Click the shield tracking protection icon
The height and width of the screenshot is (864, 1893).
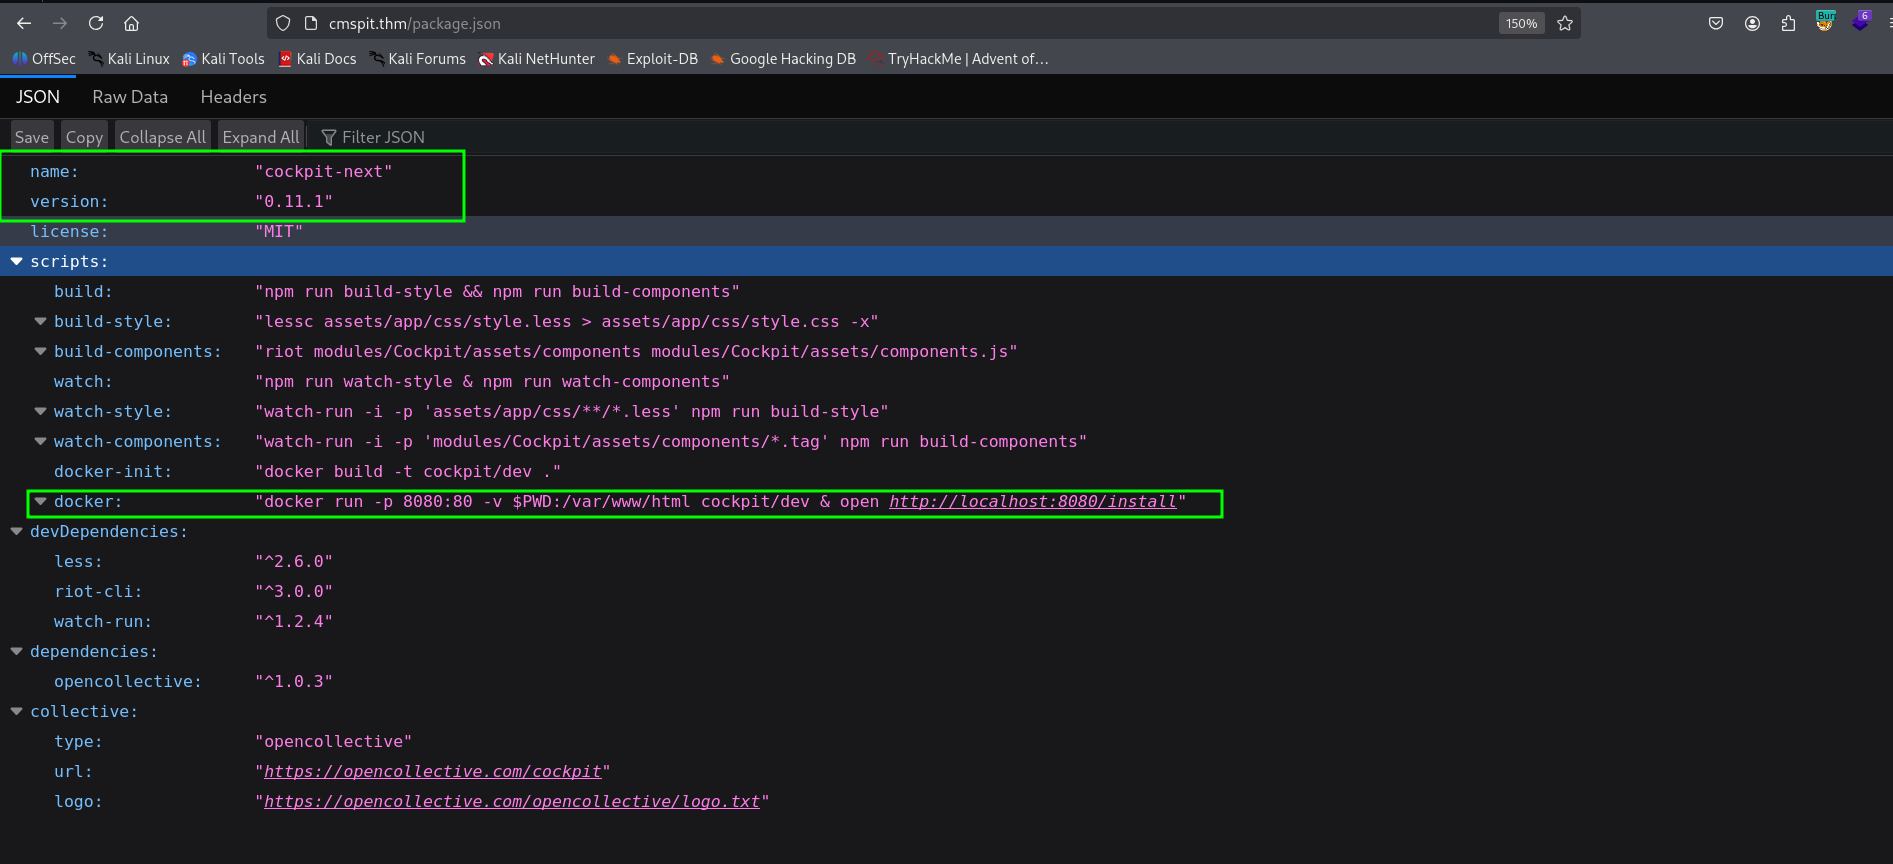[283, 23]
